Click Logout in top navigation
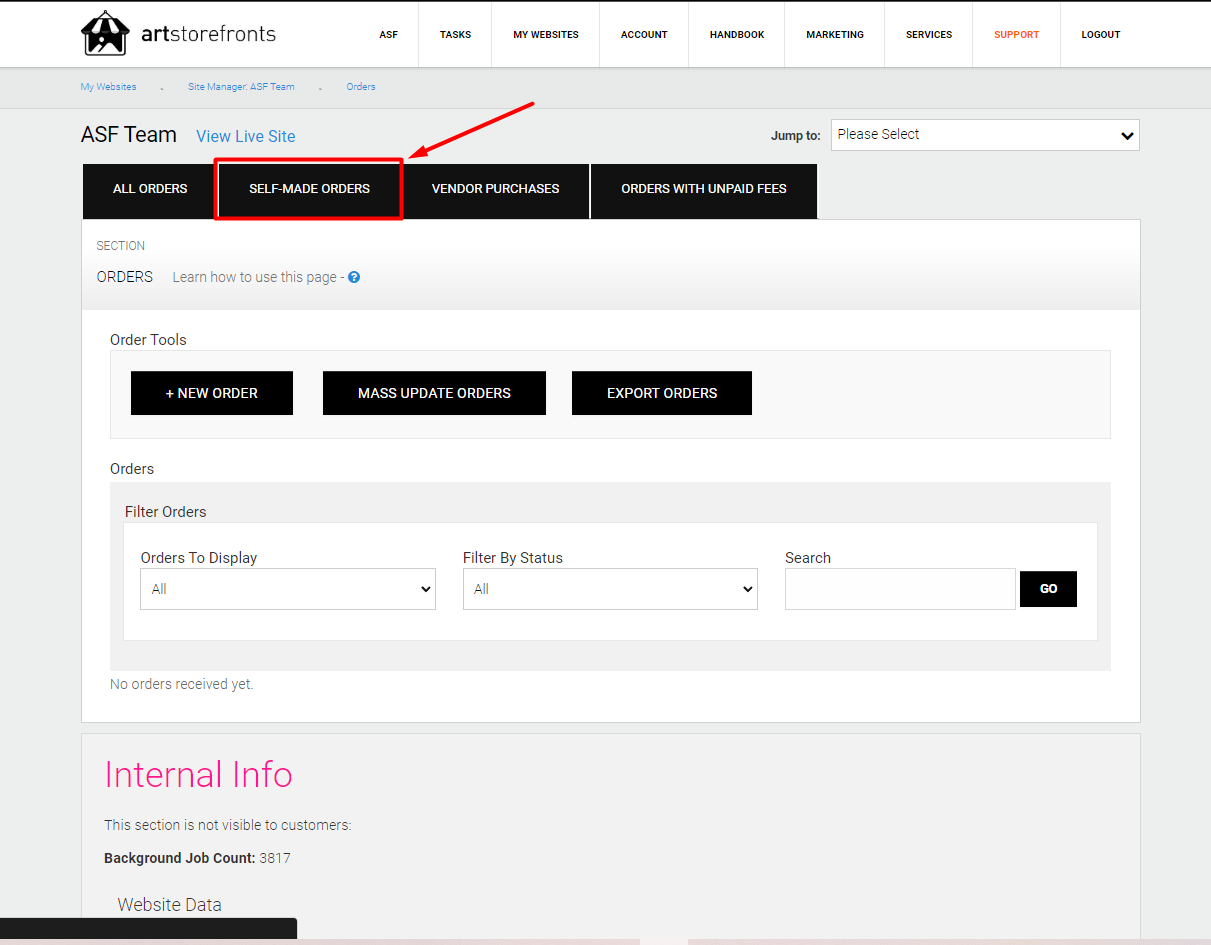Screen dimensions: 1211x945 (x=1101, y=34)
